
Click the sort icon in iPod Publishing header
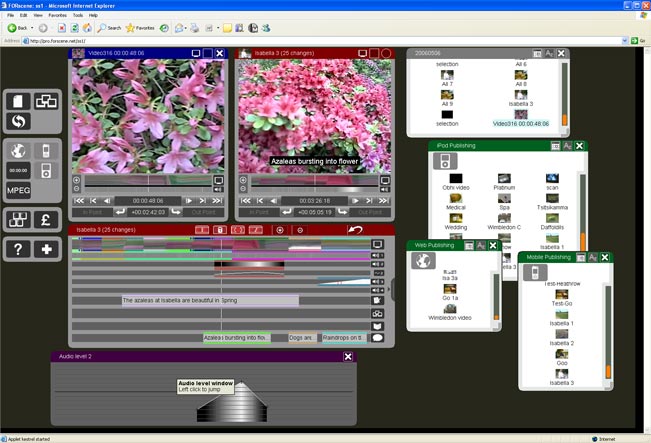pyautogui.click(x=567, y=146)
